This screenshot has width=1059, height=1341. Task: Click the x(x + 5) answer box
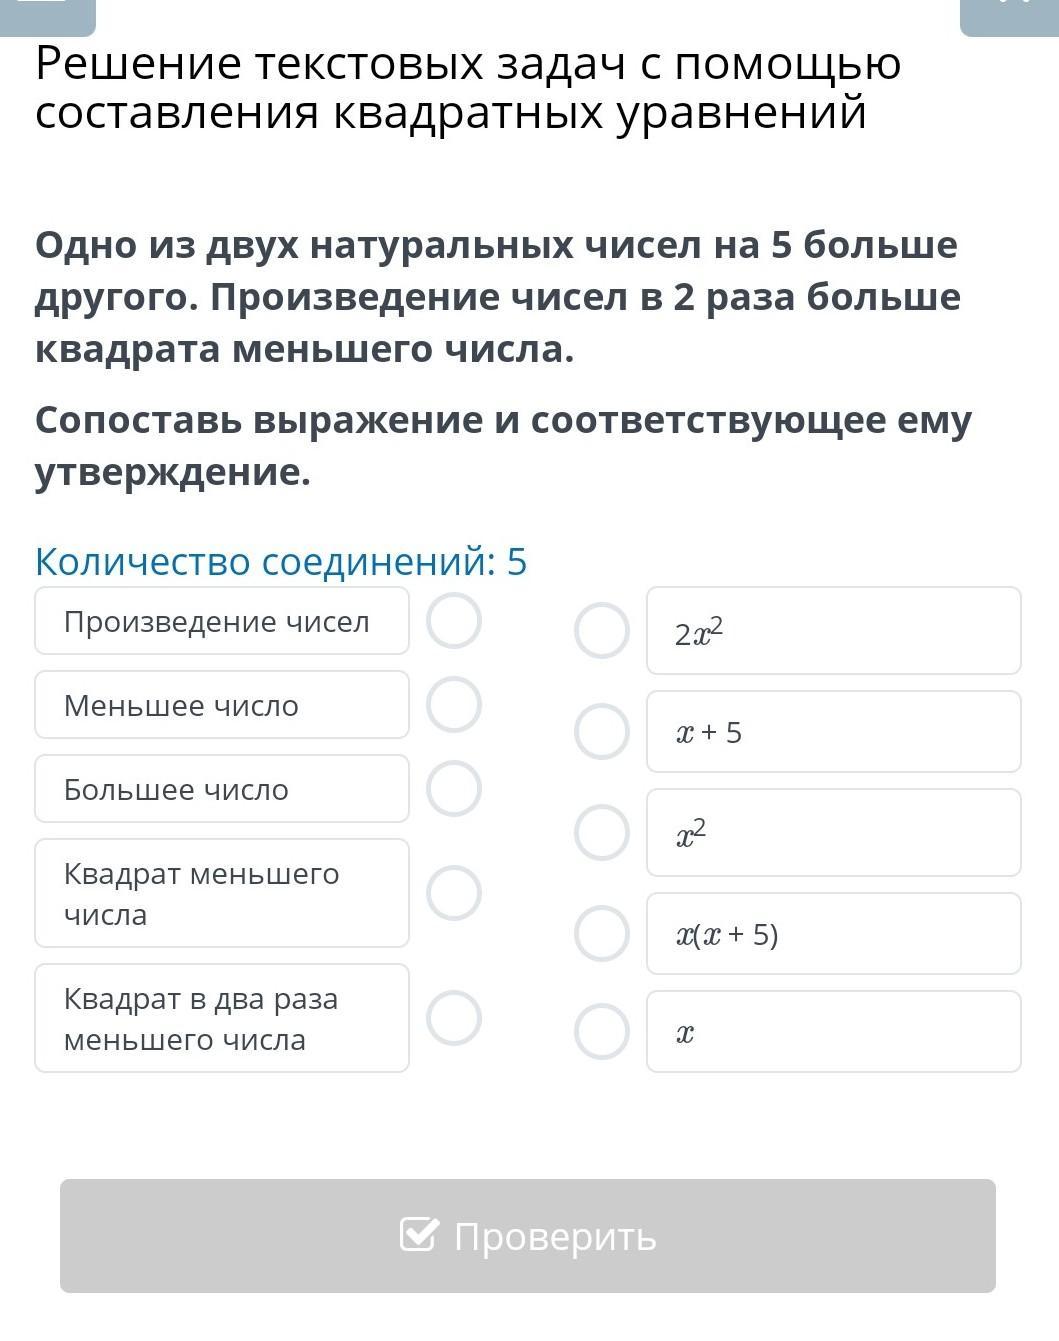(834, 934)
